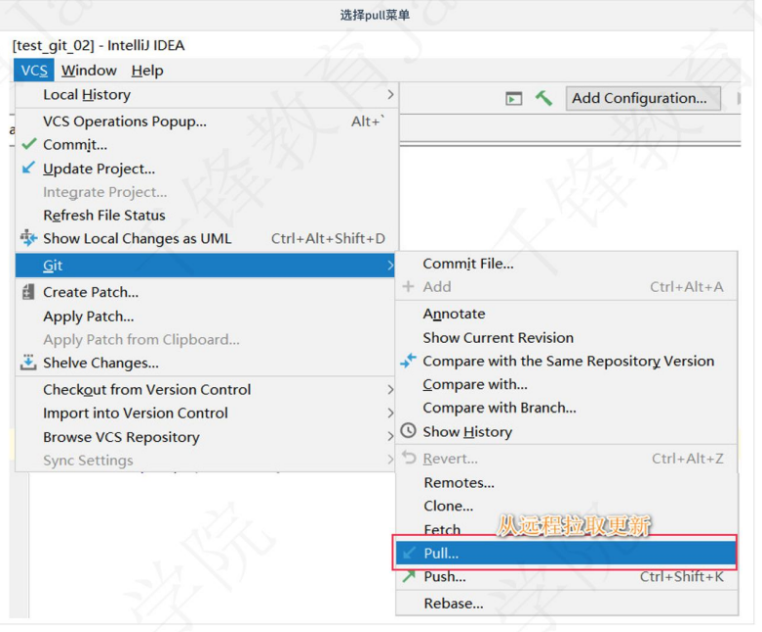Click the plus icon beside Add
This screenshot has height=632, width=762.
408,286
